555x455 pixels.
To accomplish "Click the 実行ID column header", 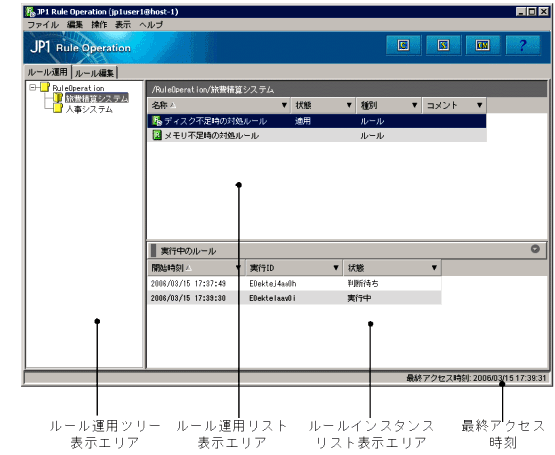I will (294, 268).
